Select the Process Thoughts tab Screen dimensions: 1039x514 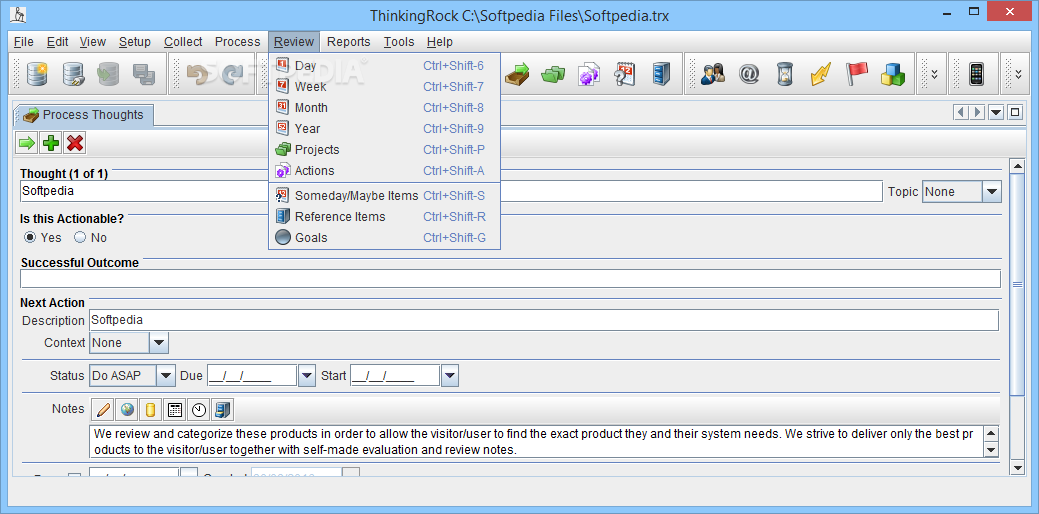(83, 115)
